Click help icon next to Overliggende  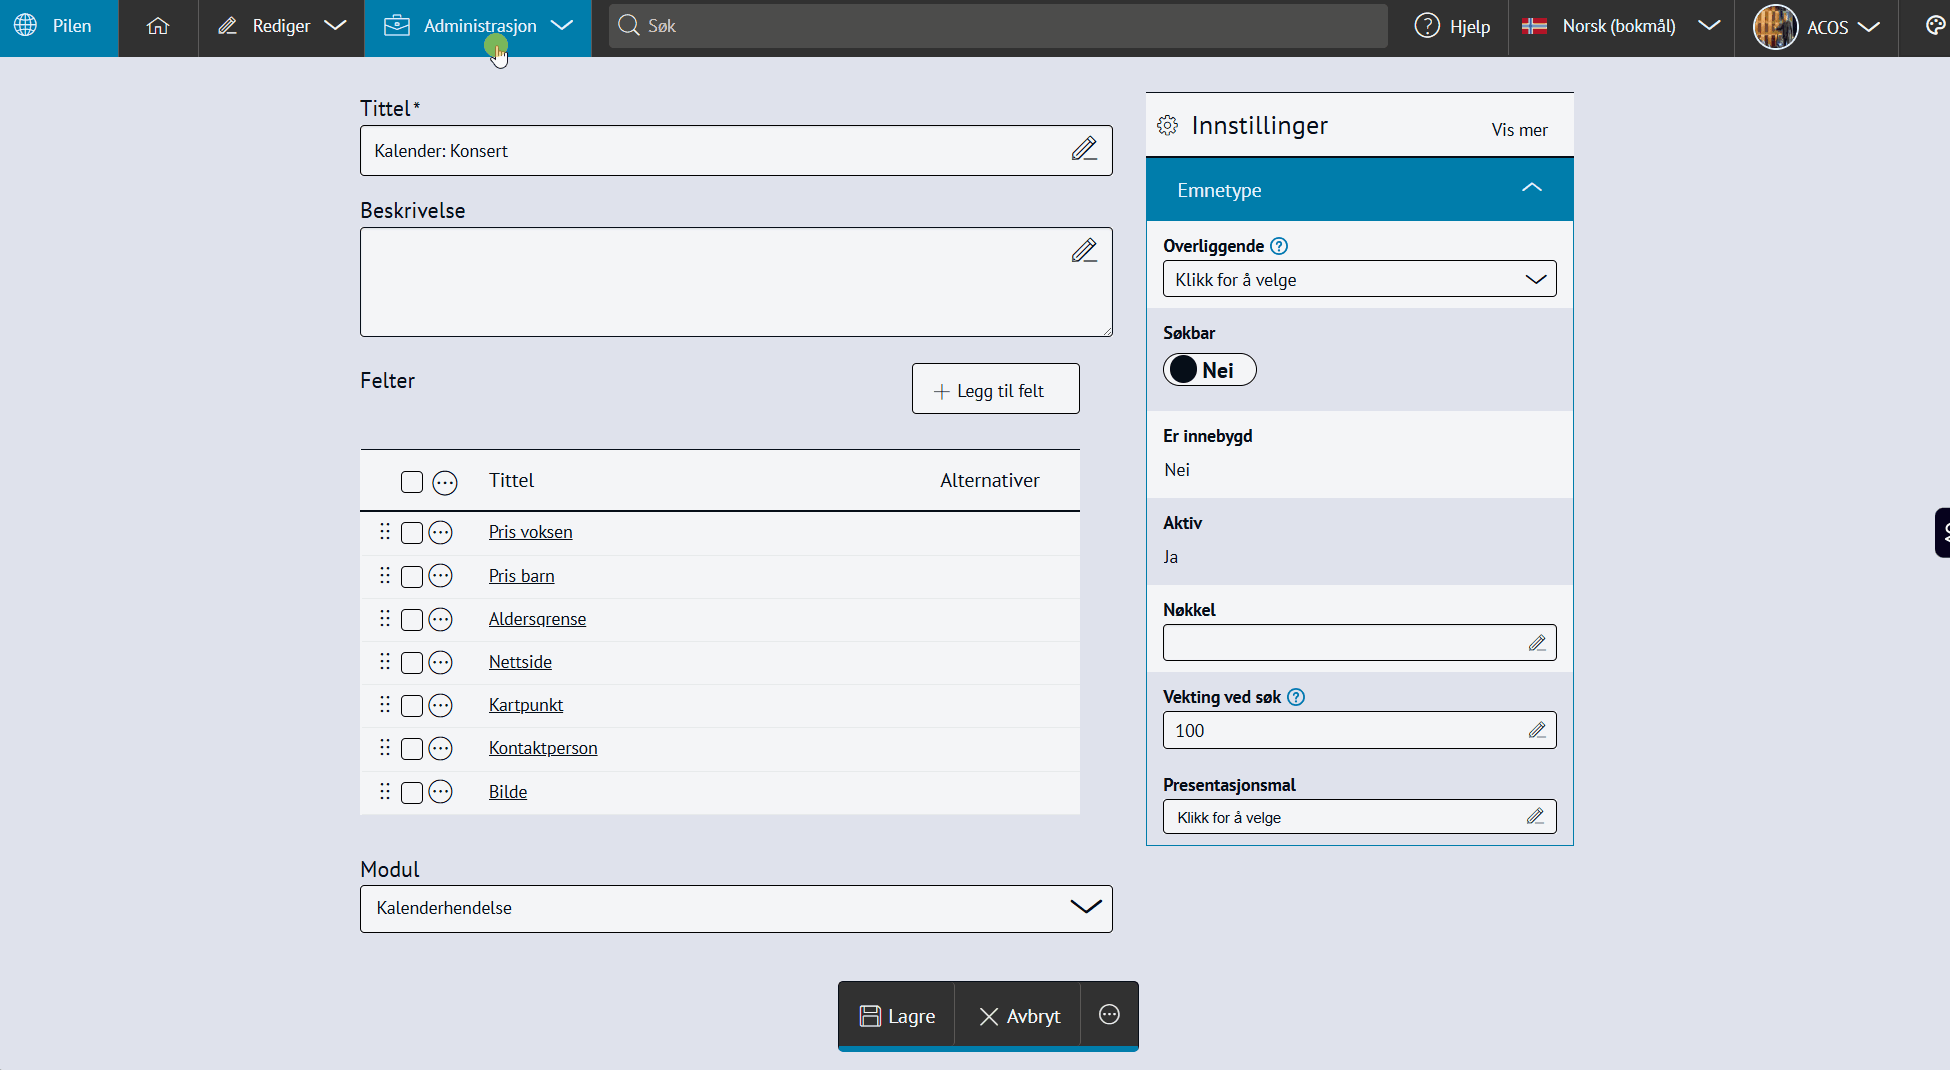(x=1279, y=246)
